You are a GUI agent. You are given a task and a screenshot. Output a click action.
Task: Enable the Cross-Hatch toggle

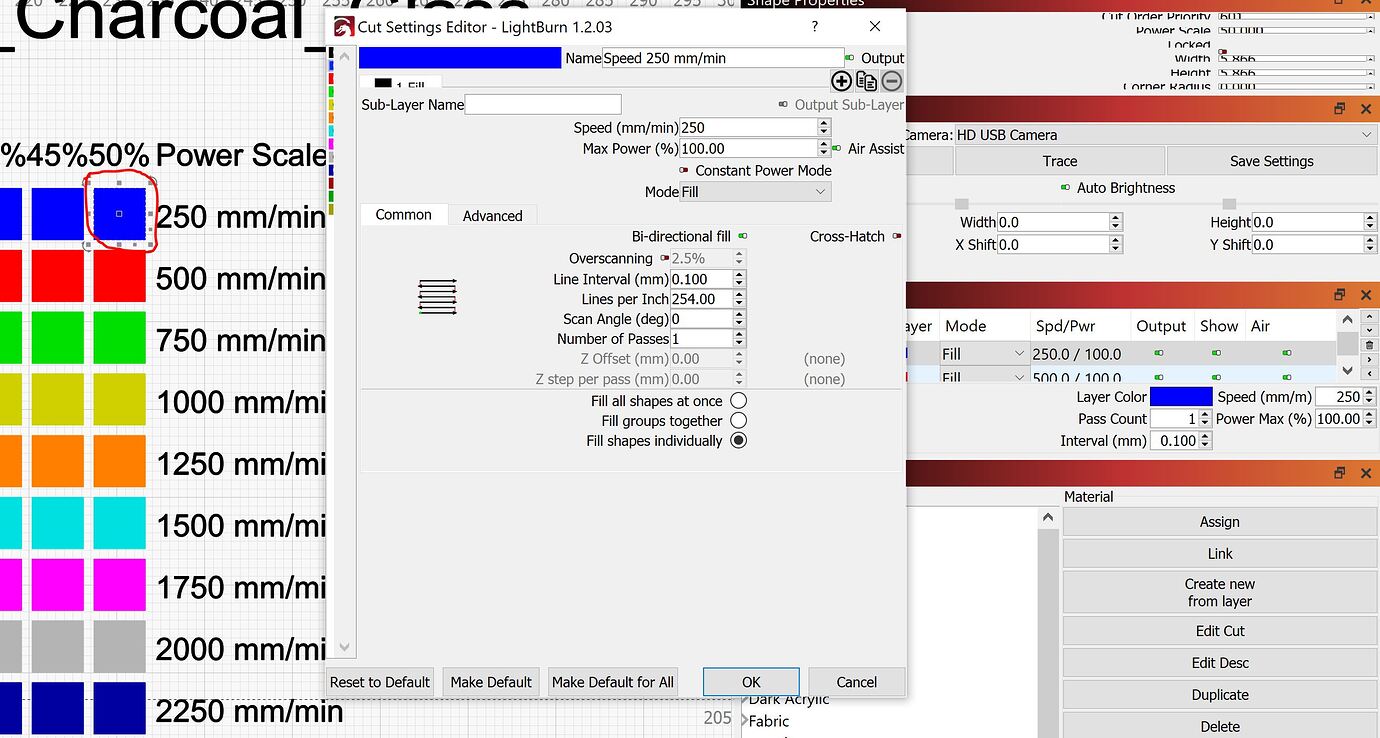tap(897, 236)
